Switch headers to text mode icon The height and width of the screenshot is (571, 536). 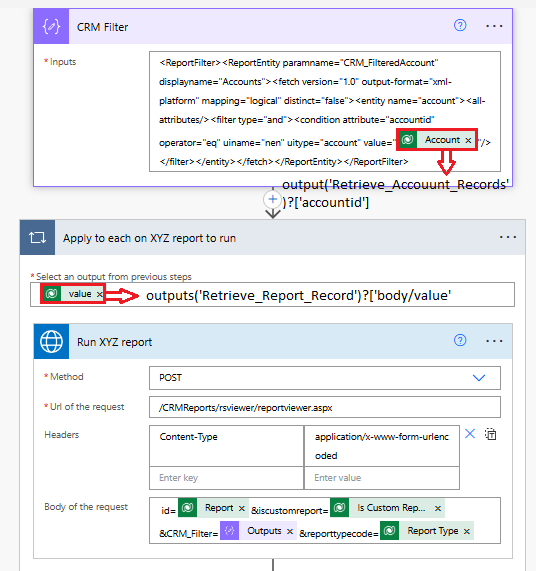tap(490, 434)
